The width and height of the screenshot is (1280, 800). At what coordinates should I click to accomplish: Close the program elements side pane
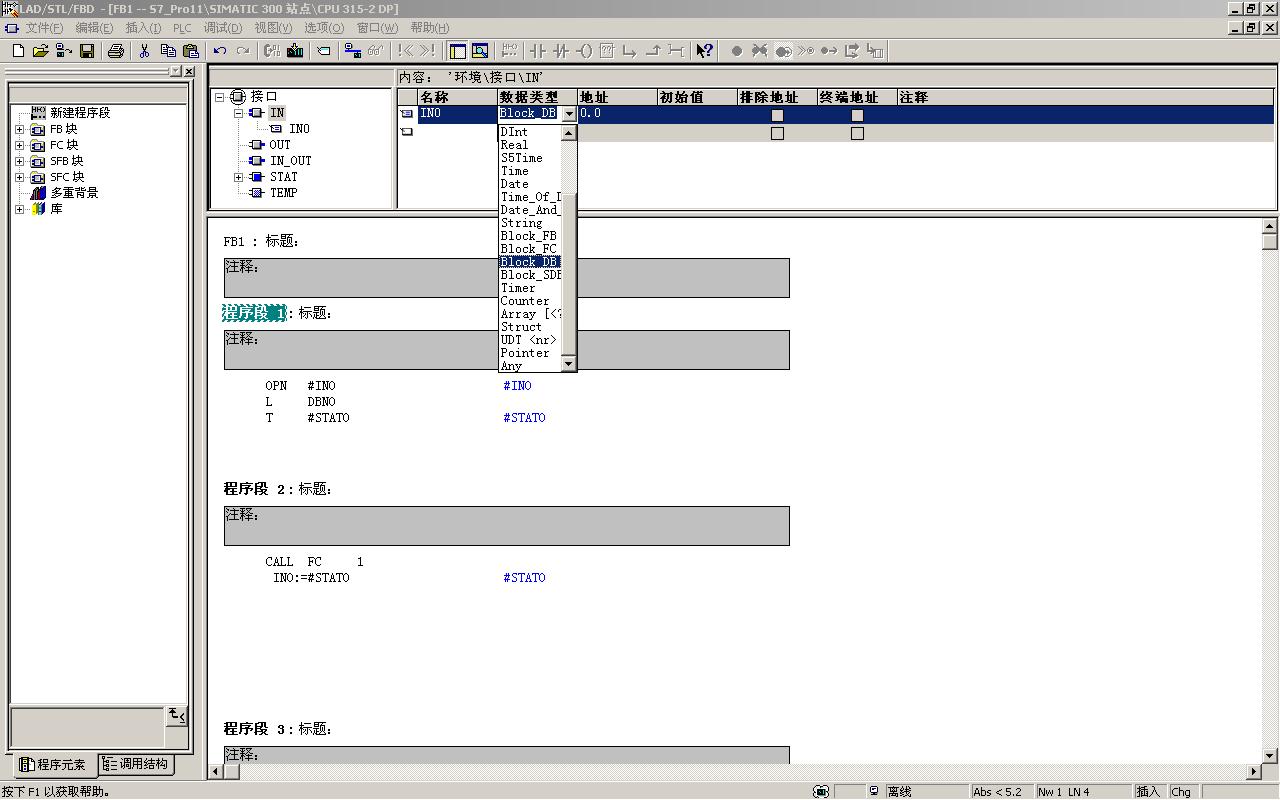190,72
